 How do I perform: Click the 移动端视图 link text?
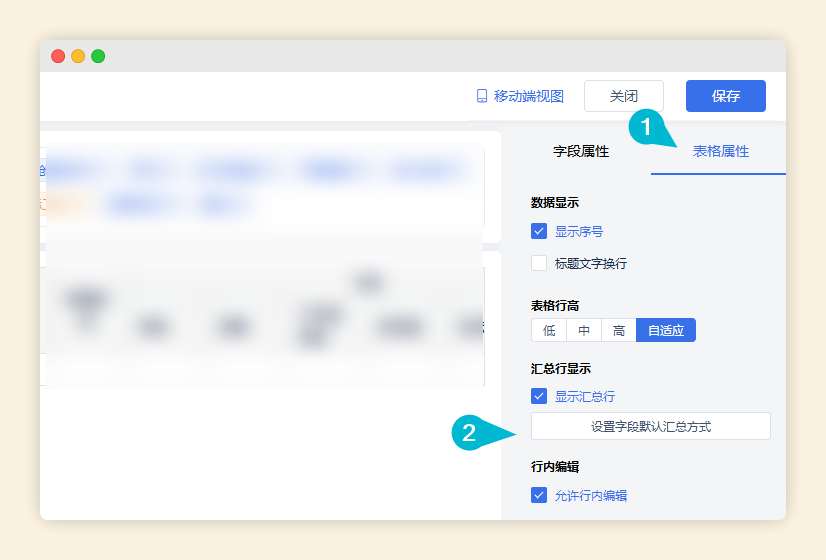529,96
